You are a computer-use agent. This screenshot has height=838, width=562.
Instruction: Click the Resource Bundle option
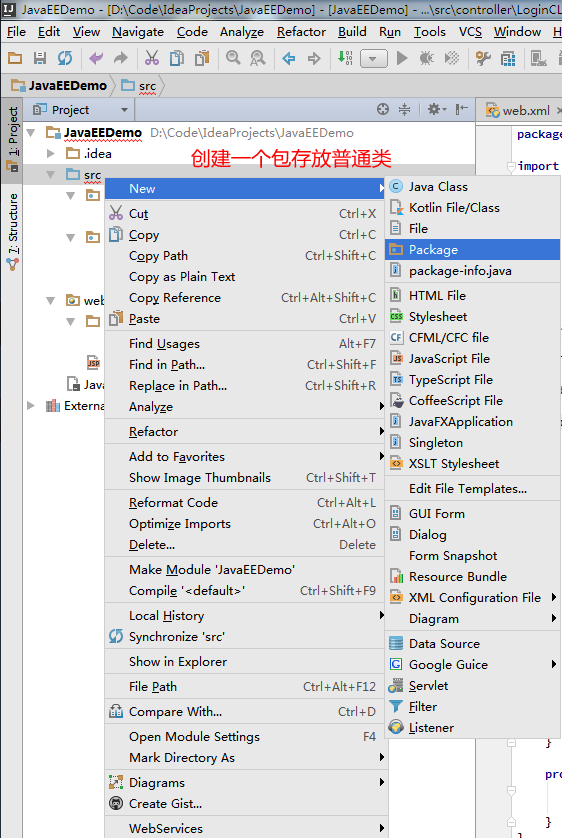point(472,577)
